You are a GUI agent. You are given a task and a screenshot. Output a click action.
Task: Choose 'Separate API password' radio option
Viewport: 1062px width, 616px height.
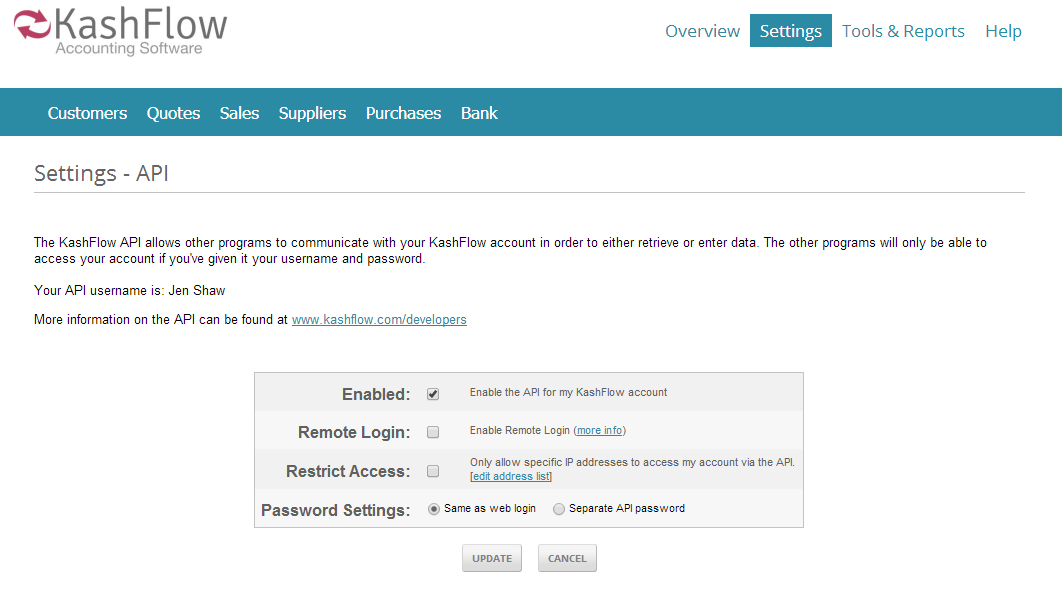pos(559,509)
